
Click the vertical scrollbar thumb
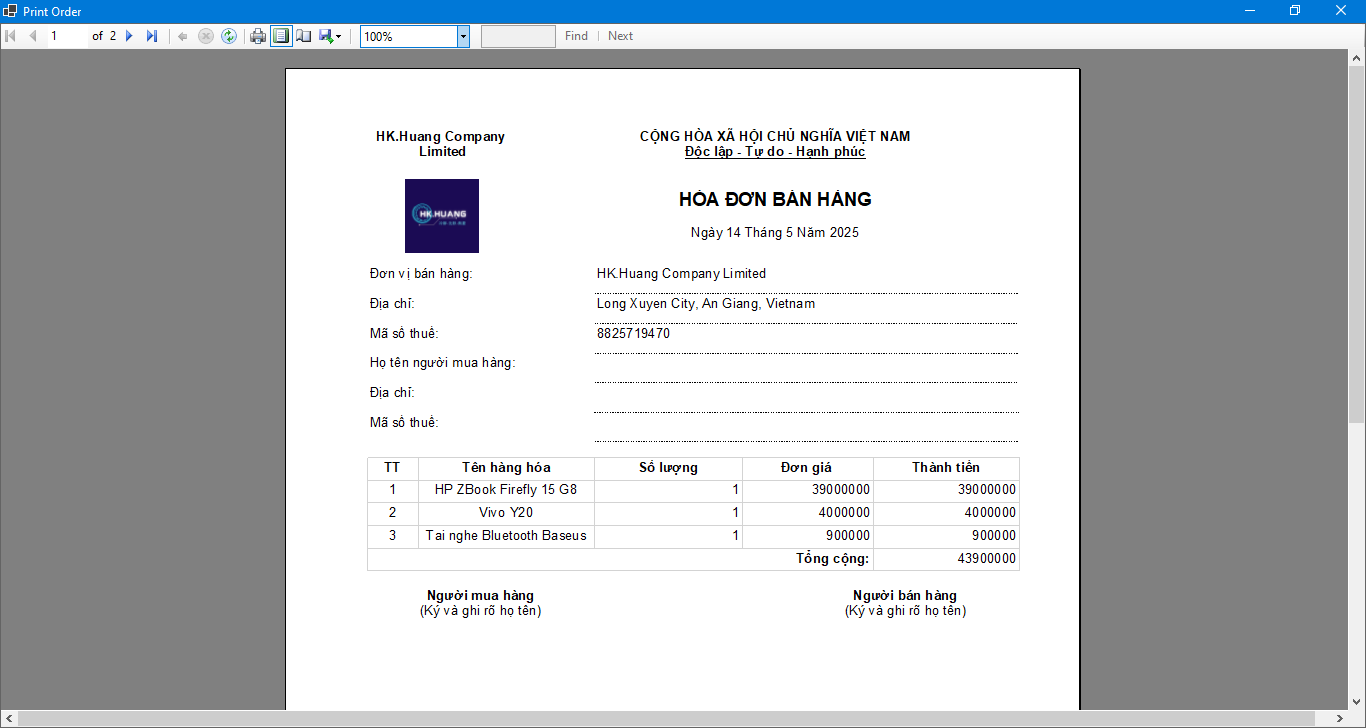point(1357,243)
